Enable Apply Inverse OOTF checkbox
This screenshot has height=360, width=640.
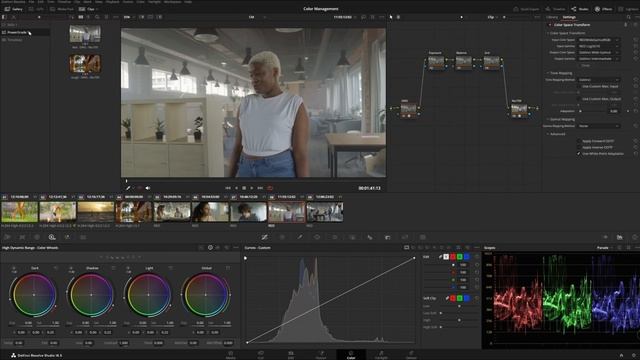(579, 147)
